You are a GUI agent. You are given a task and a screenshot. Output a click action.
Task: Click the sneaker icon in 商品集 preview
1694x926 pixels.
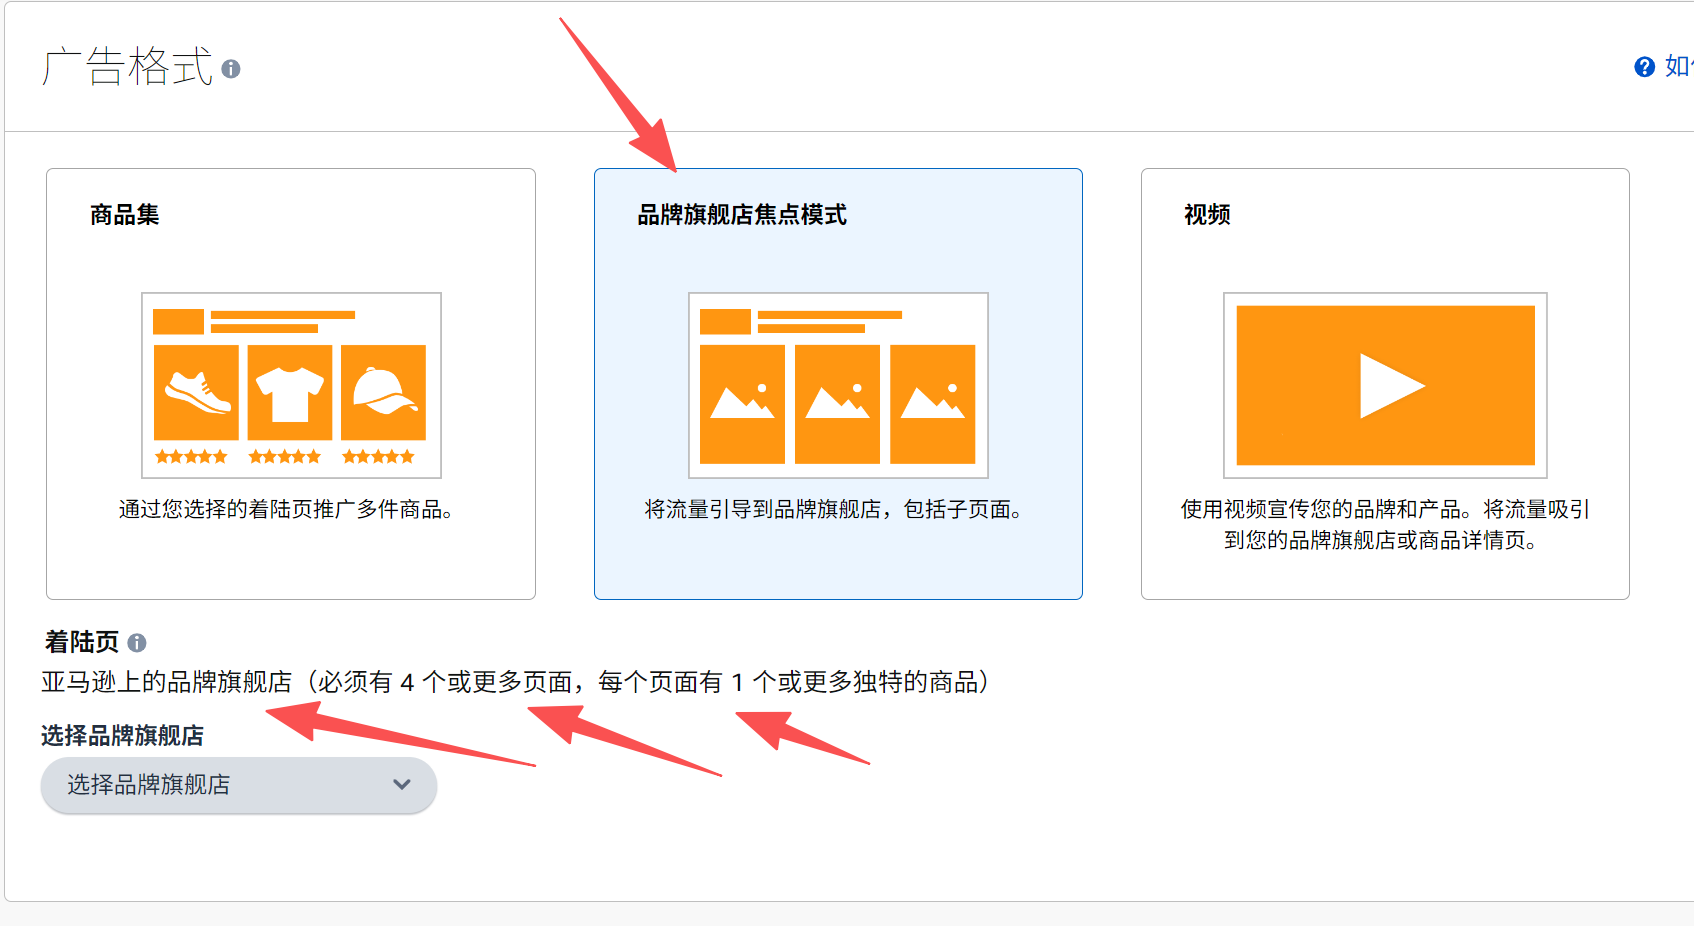[196, 392]
